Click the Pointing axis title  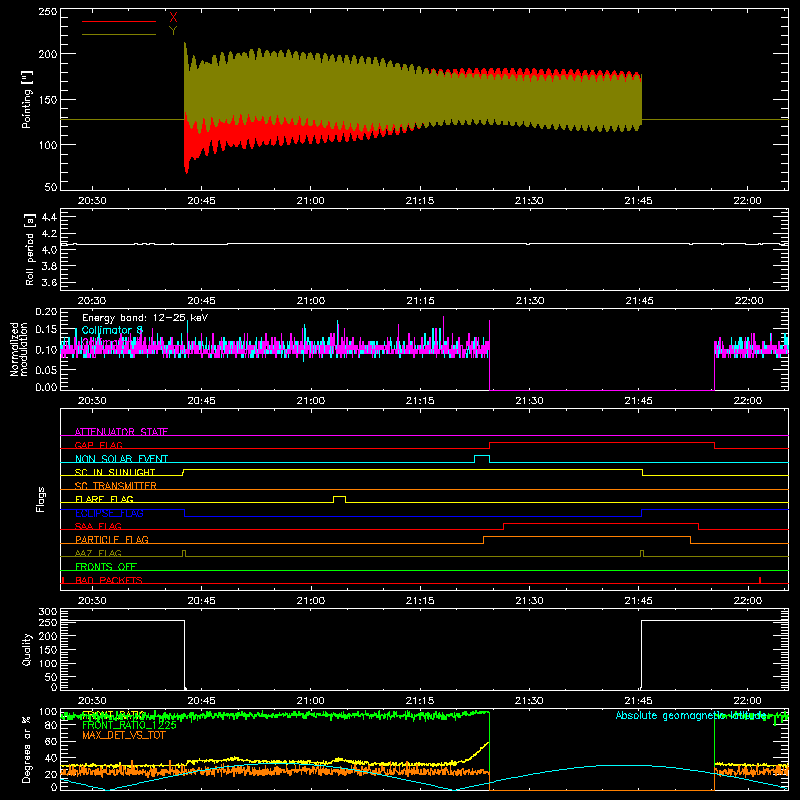[x=27, y=99]
